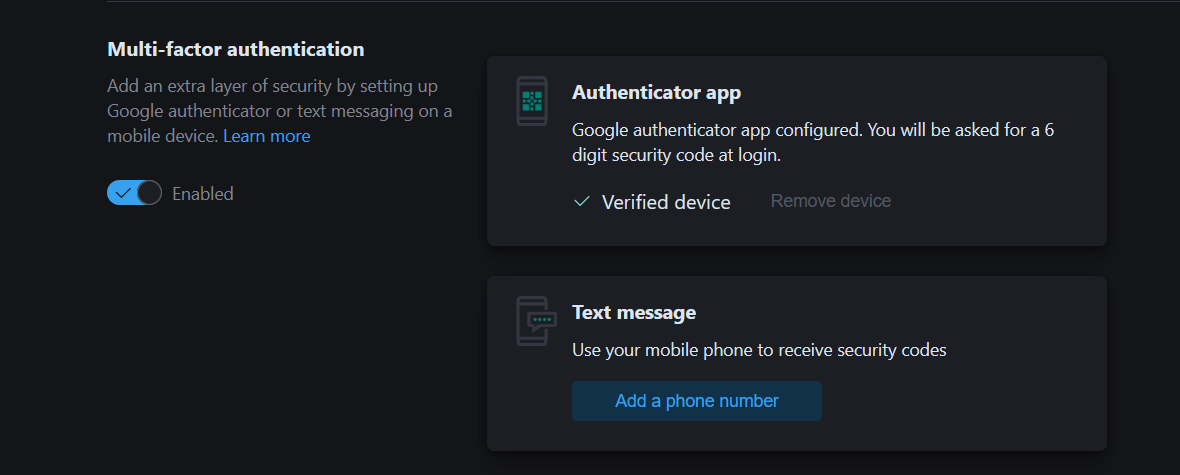Click the Enabled label beside the switch
This screenshot has width=1180, height=475.
(x=202, y=194)
